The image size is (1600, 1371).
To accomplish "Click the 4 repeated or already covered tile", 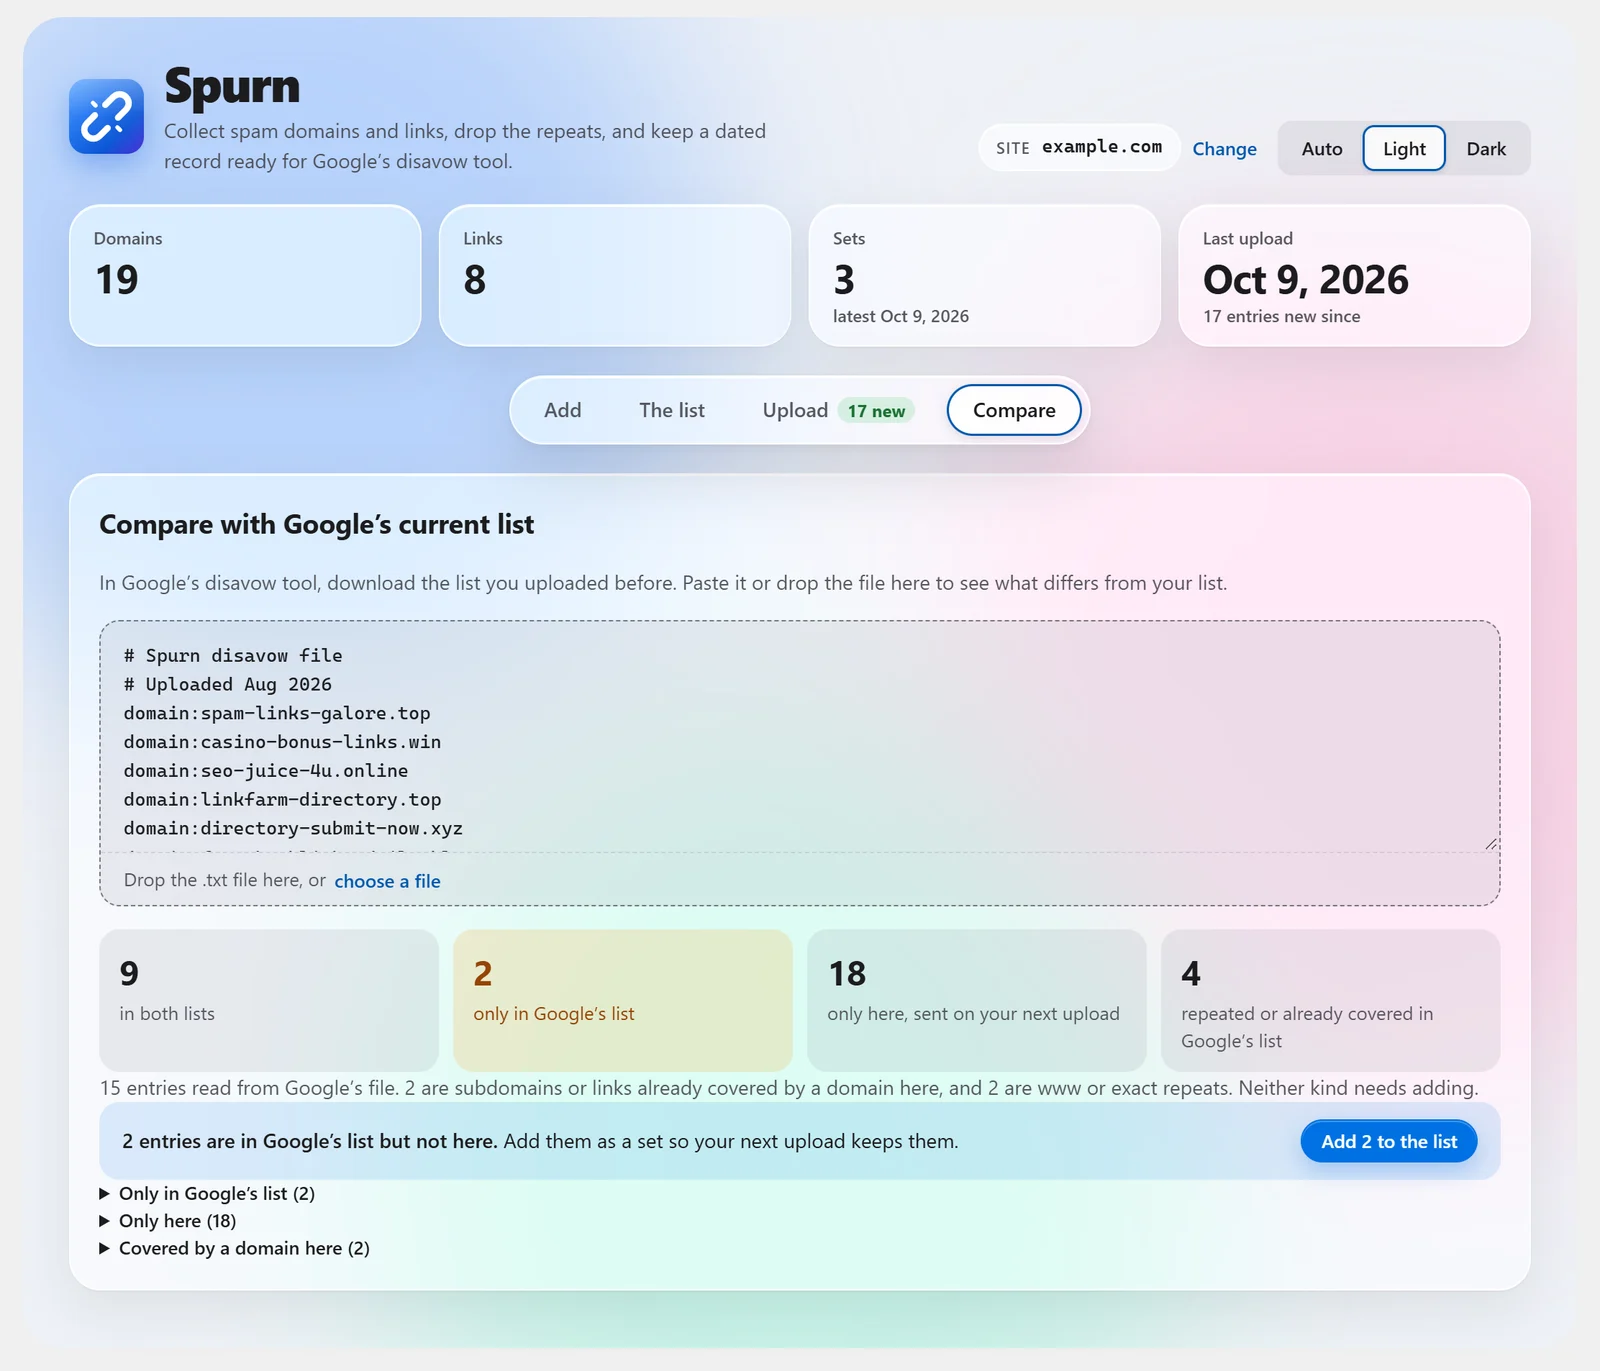I will click(1331, 1000).
